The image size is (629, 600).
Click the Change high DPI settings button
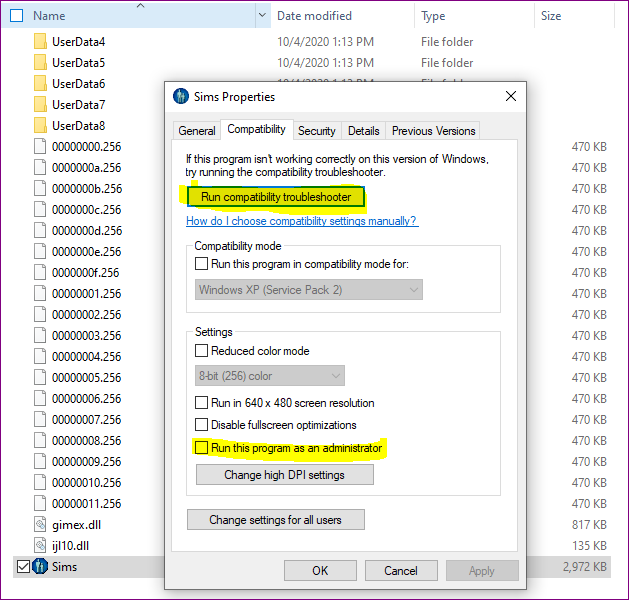(x=284, y=475)
